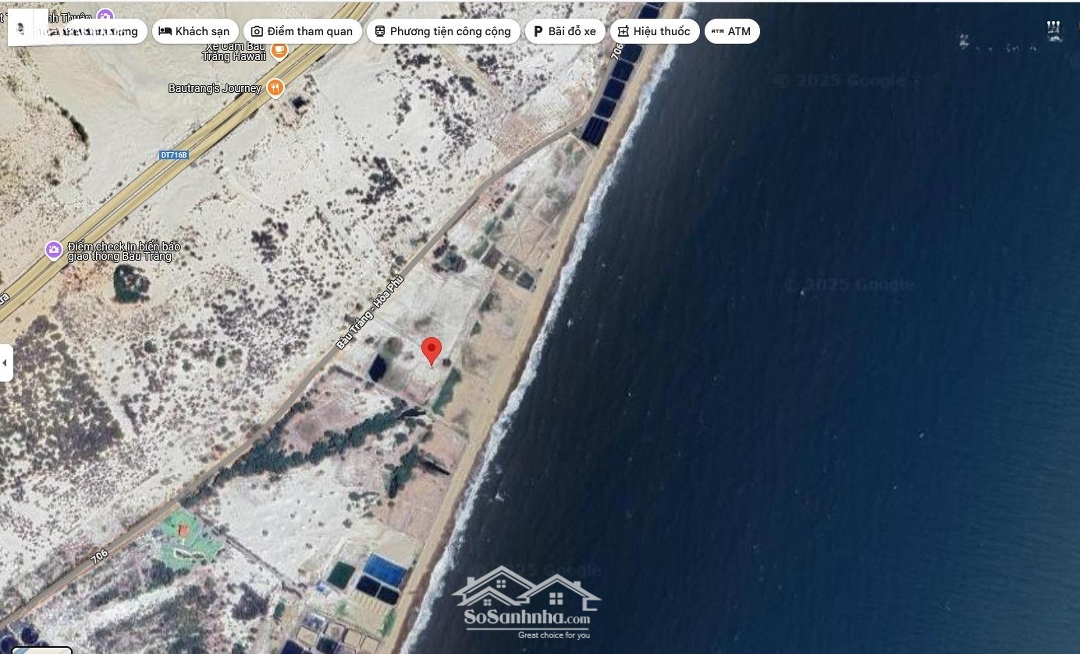Filter map by Hiệu thuốc
The image size is (1080, 654).
(x=653, y=31)
